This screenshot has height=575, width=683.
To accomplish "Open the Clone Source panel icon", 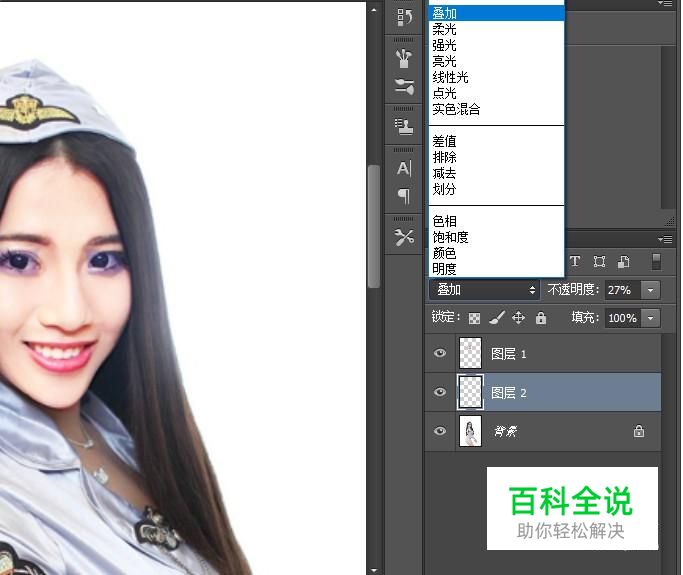I will tap(404, 126).
